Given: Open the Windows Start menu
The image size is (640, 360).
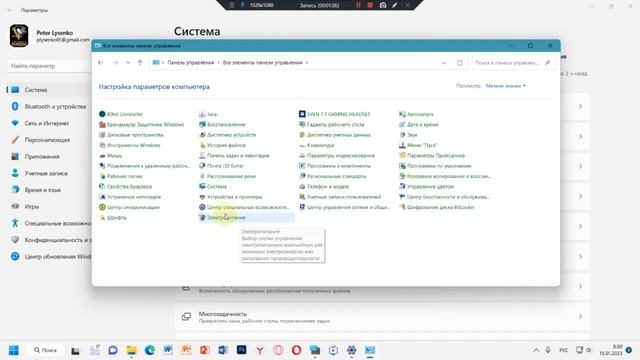Looking at the screenshot, I should click(13, 350).
